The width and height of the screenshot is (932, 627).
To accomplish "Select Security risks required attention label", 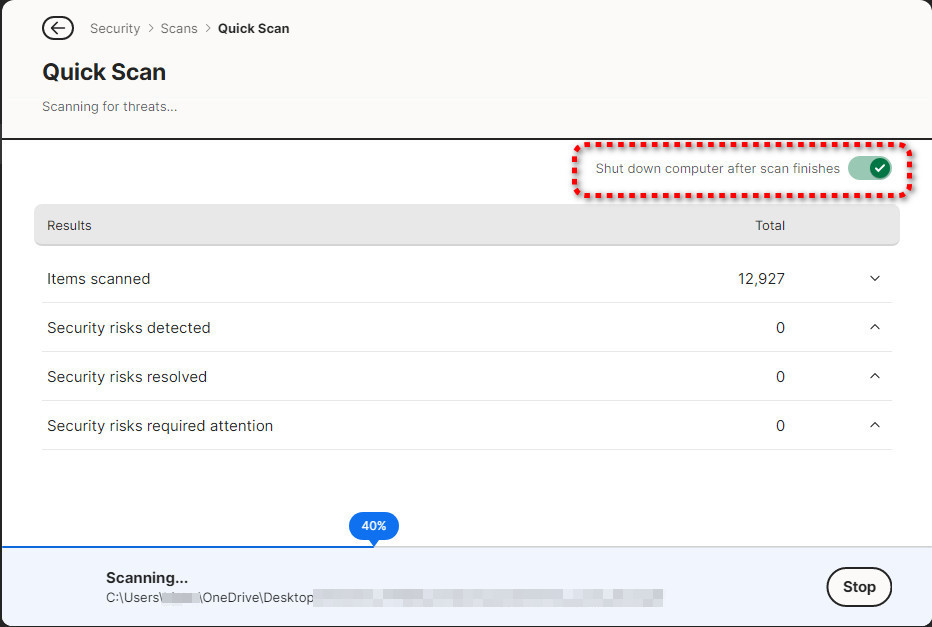I will (x=160, y=426).
